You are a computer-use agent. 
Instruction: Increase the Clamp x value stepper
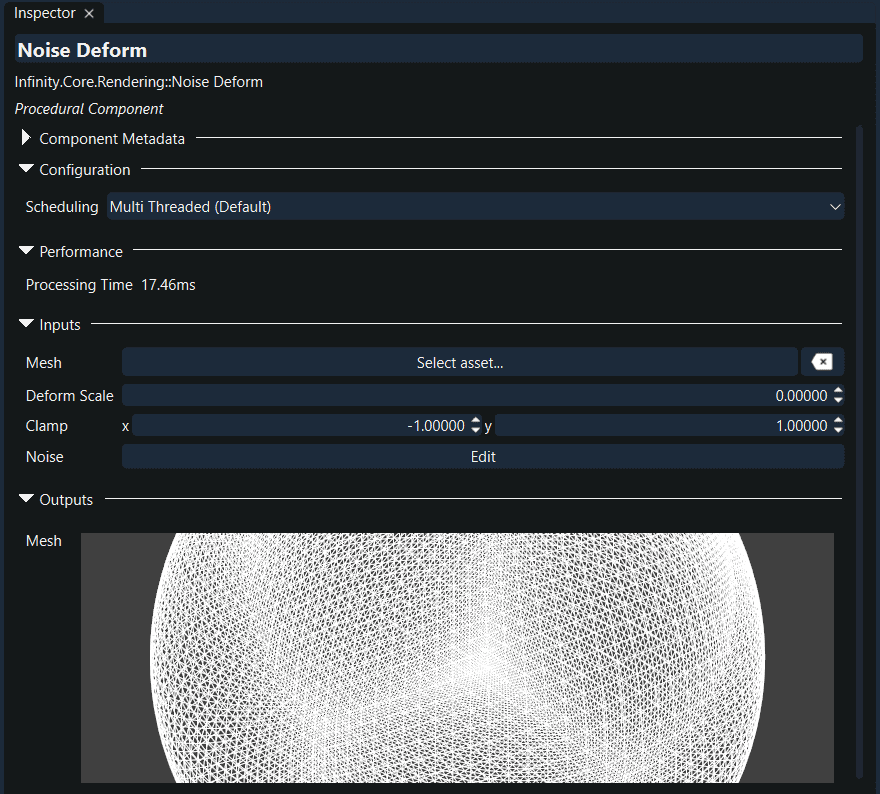pos(474,421)
